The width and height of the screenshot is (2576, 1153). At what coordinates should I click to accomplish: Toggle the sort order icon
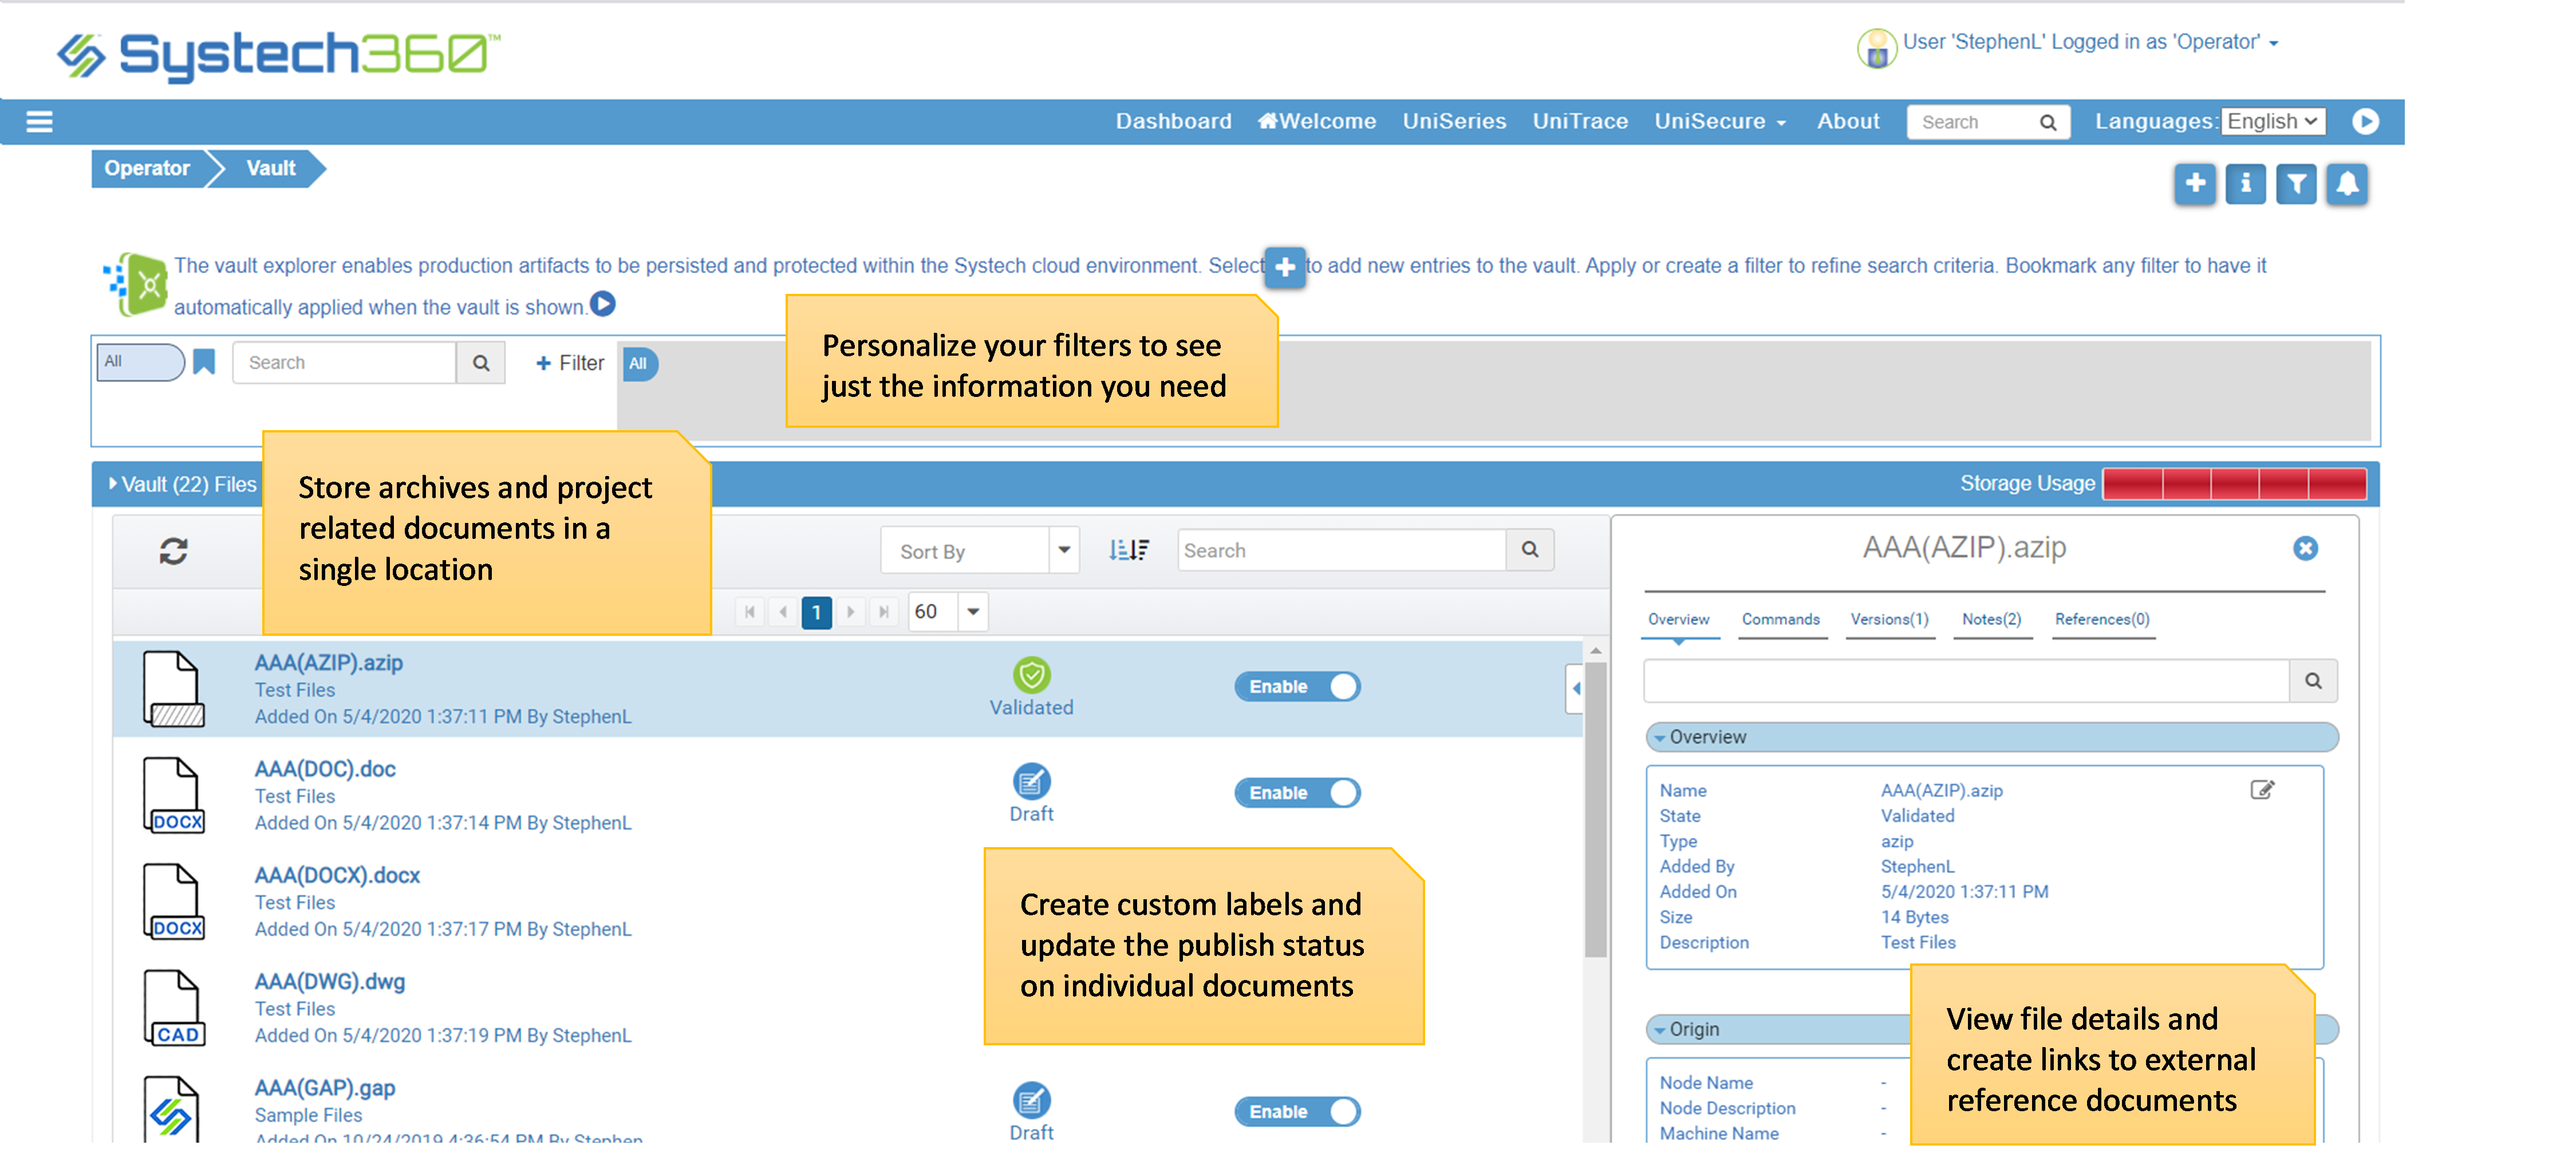click(x=1129, y=550)
